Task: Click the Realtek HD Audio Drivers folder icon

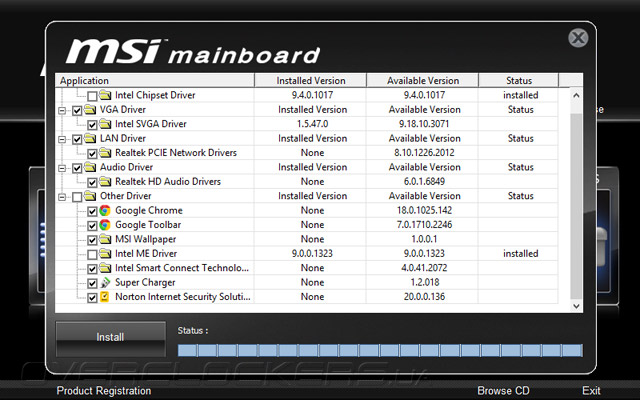Action: point(105,181)
